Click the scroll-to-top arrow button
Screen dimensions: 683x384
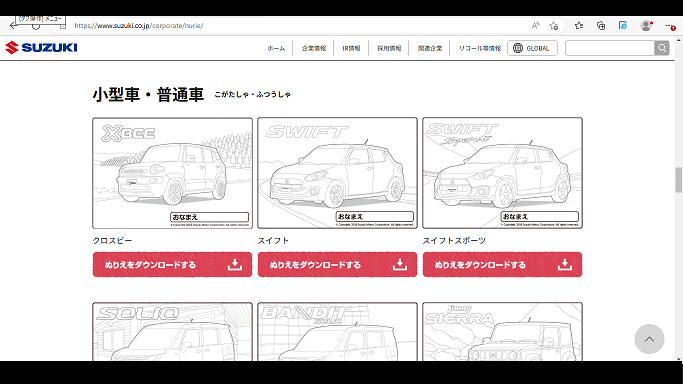point(649,339)
